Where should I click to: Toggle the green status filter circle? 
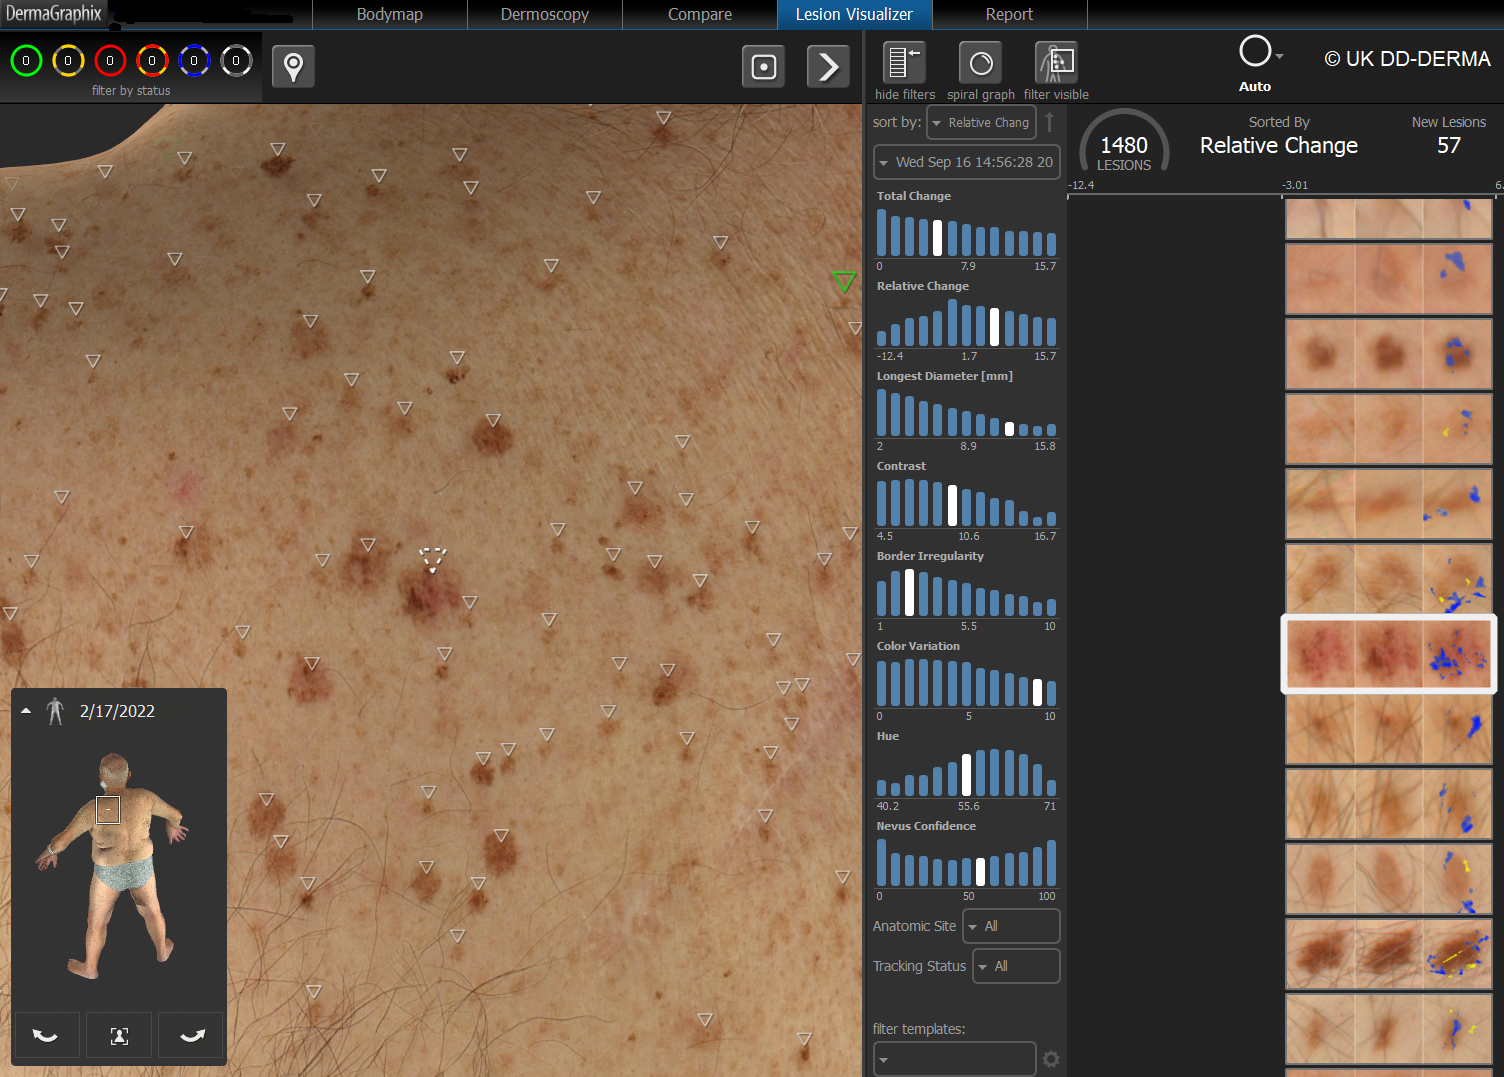pyautogui.click(x=26, y=61)
